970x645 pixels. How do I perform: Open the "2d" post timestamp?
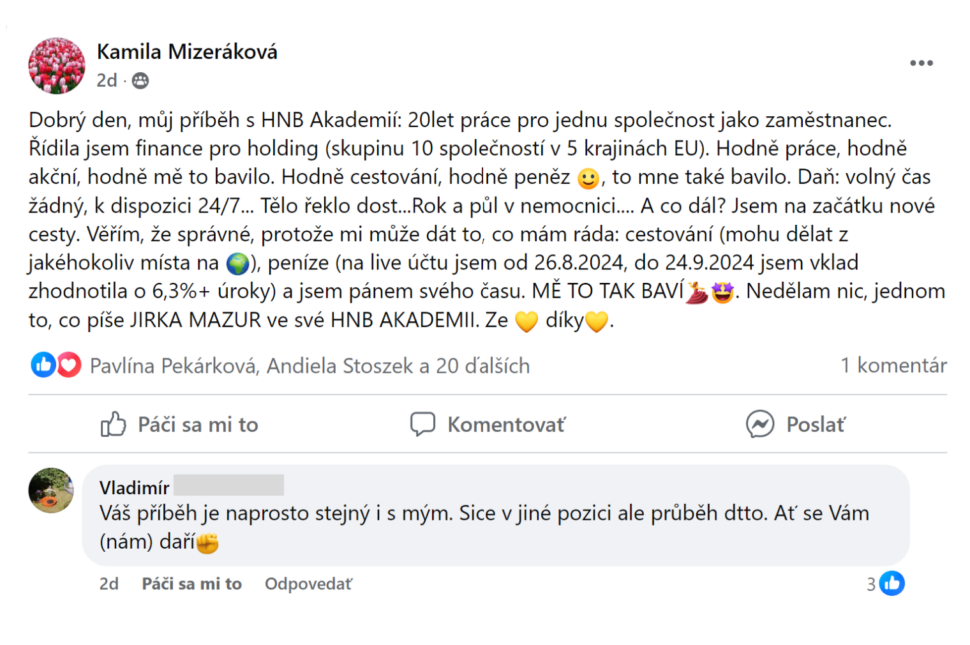106,80
